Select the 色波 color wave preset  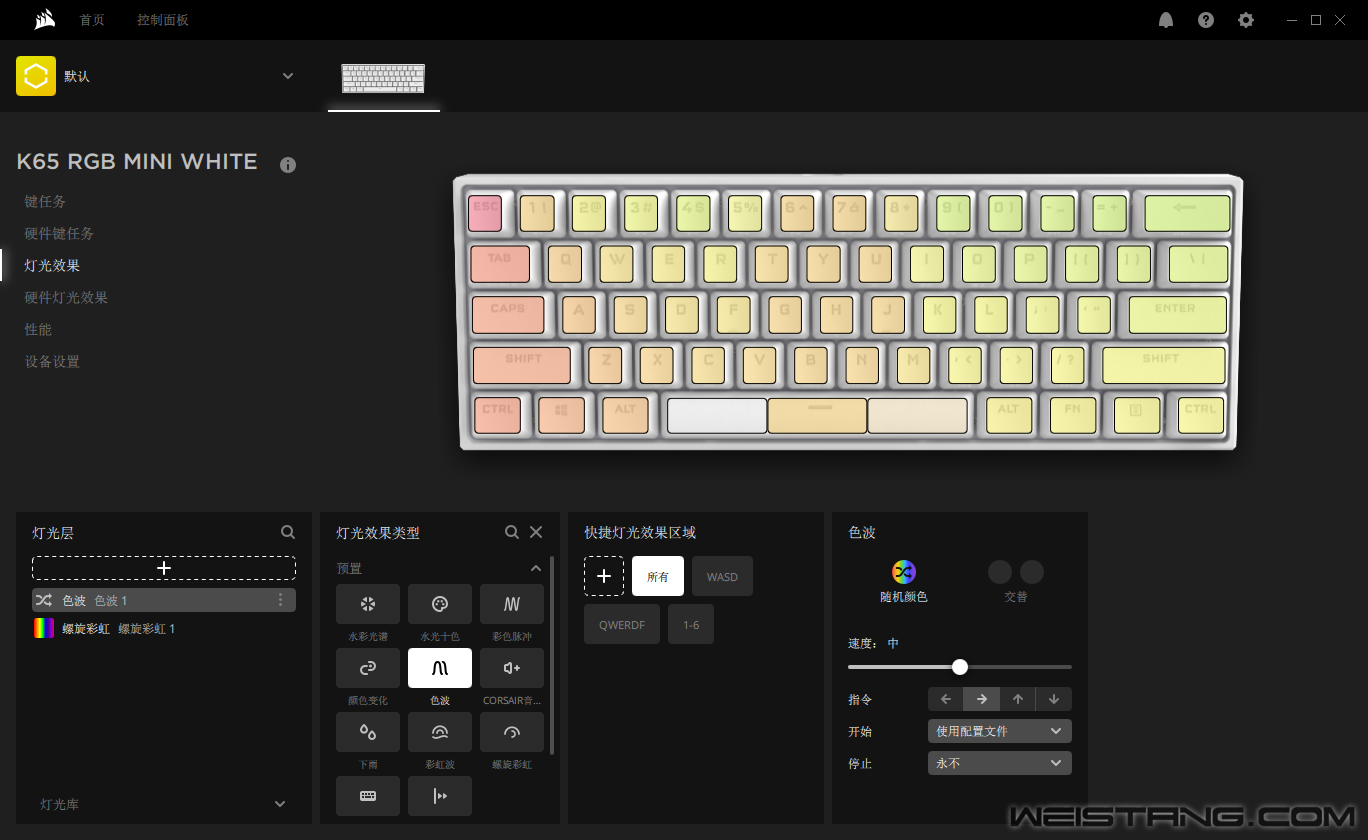click(x=440, y=668)
